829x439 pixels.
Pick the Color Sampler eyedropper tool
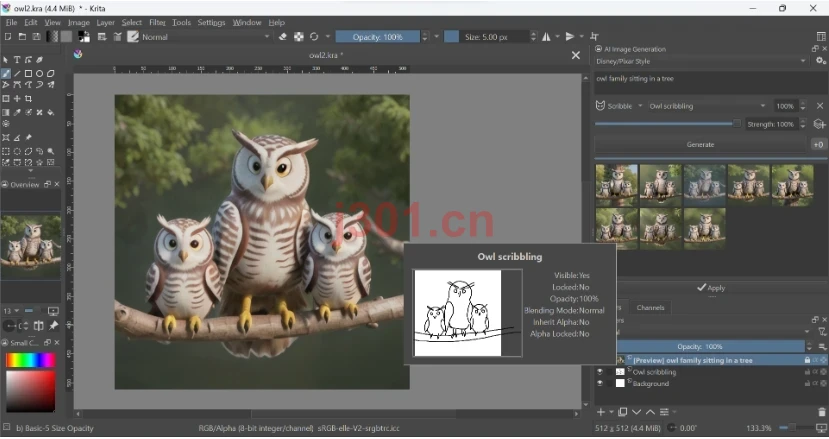click(x=17, y=112)
